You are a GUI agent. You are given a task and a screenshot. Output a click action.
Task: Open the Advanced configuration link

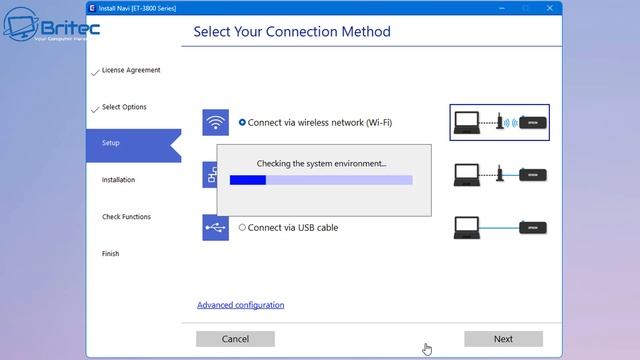[x=240, y=305]
